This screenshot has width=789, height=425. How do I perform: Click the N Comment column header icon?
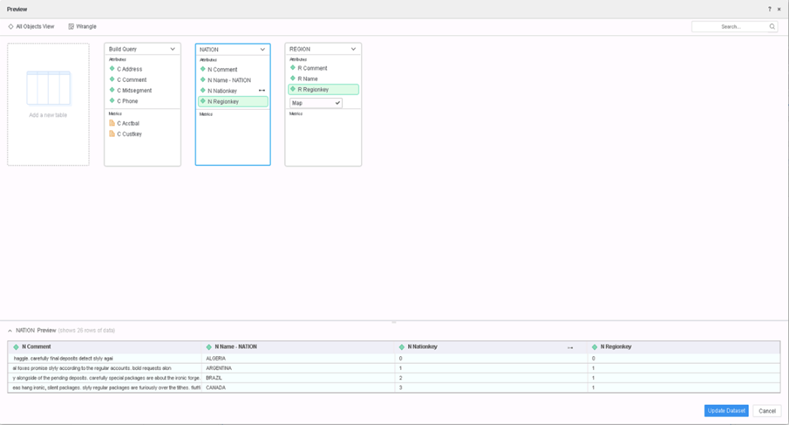pos(16,347)
